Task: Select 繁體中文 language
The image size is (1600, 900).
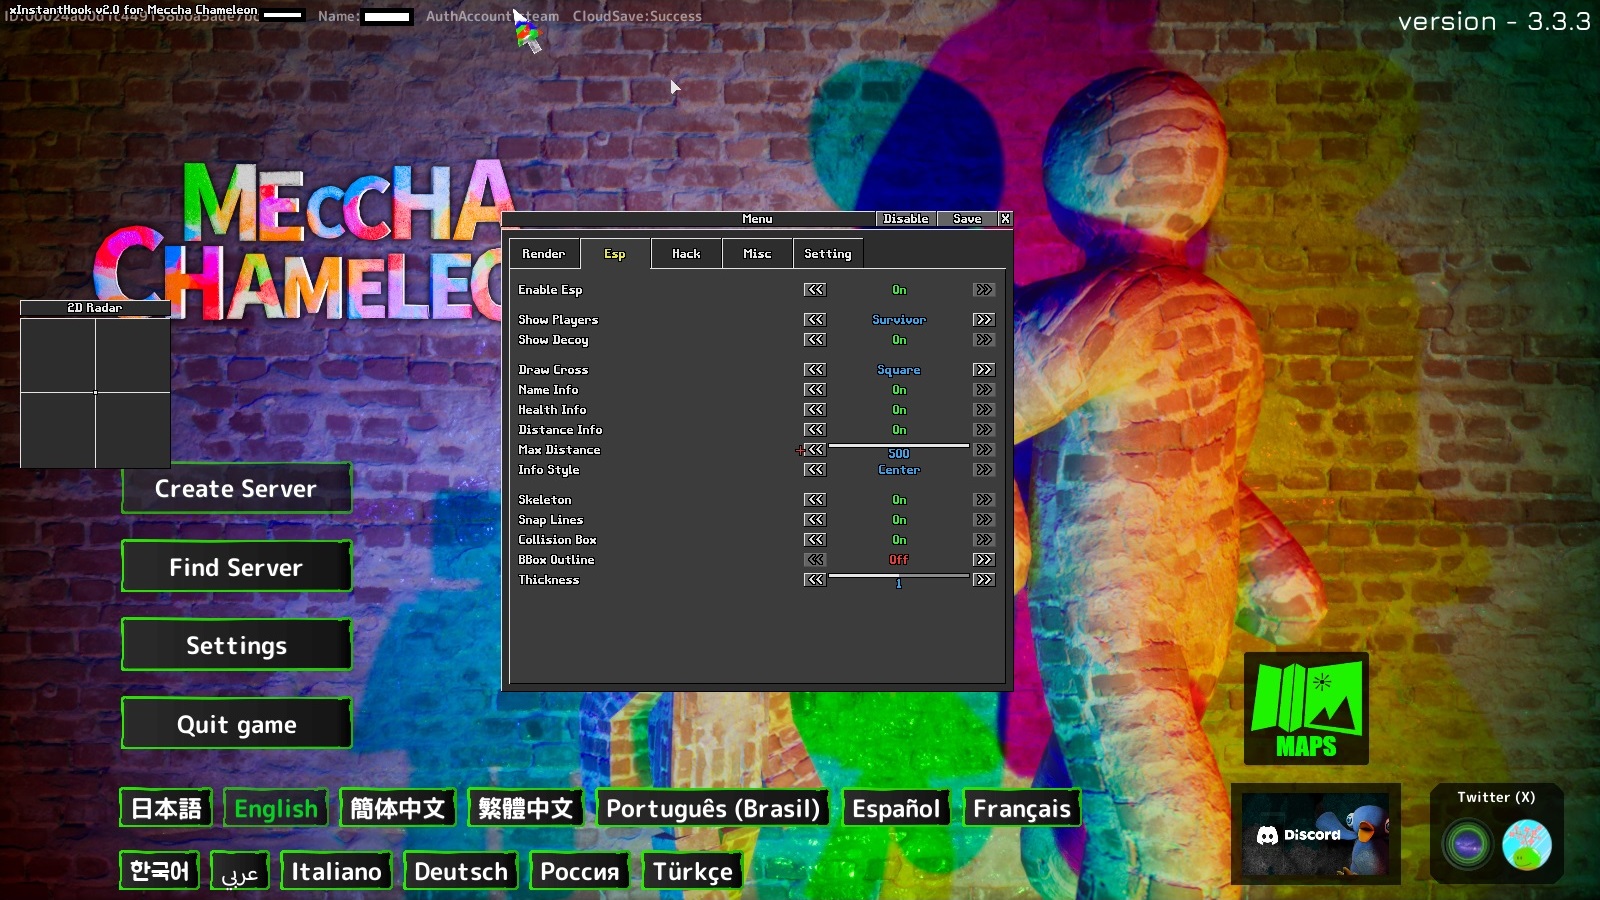Action: point(525,808)
